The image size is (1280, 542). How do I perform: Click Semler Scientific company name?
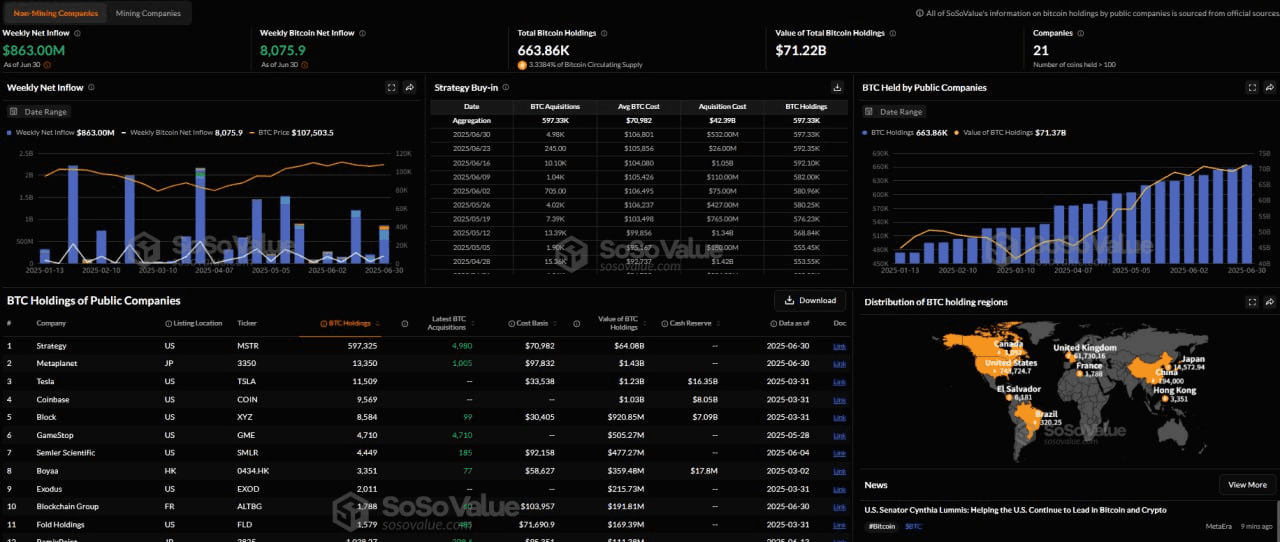click(64, 453)
